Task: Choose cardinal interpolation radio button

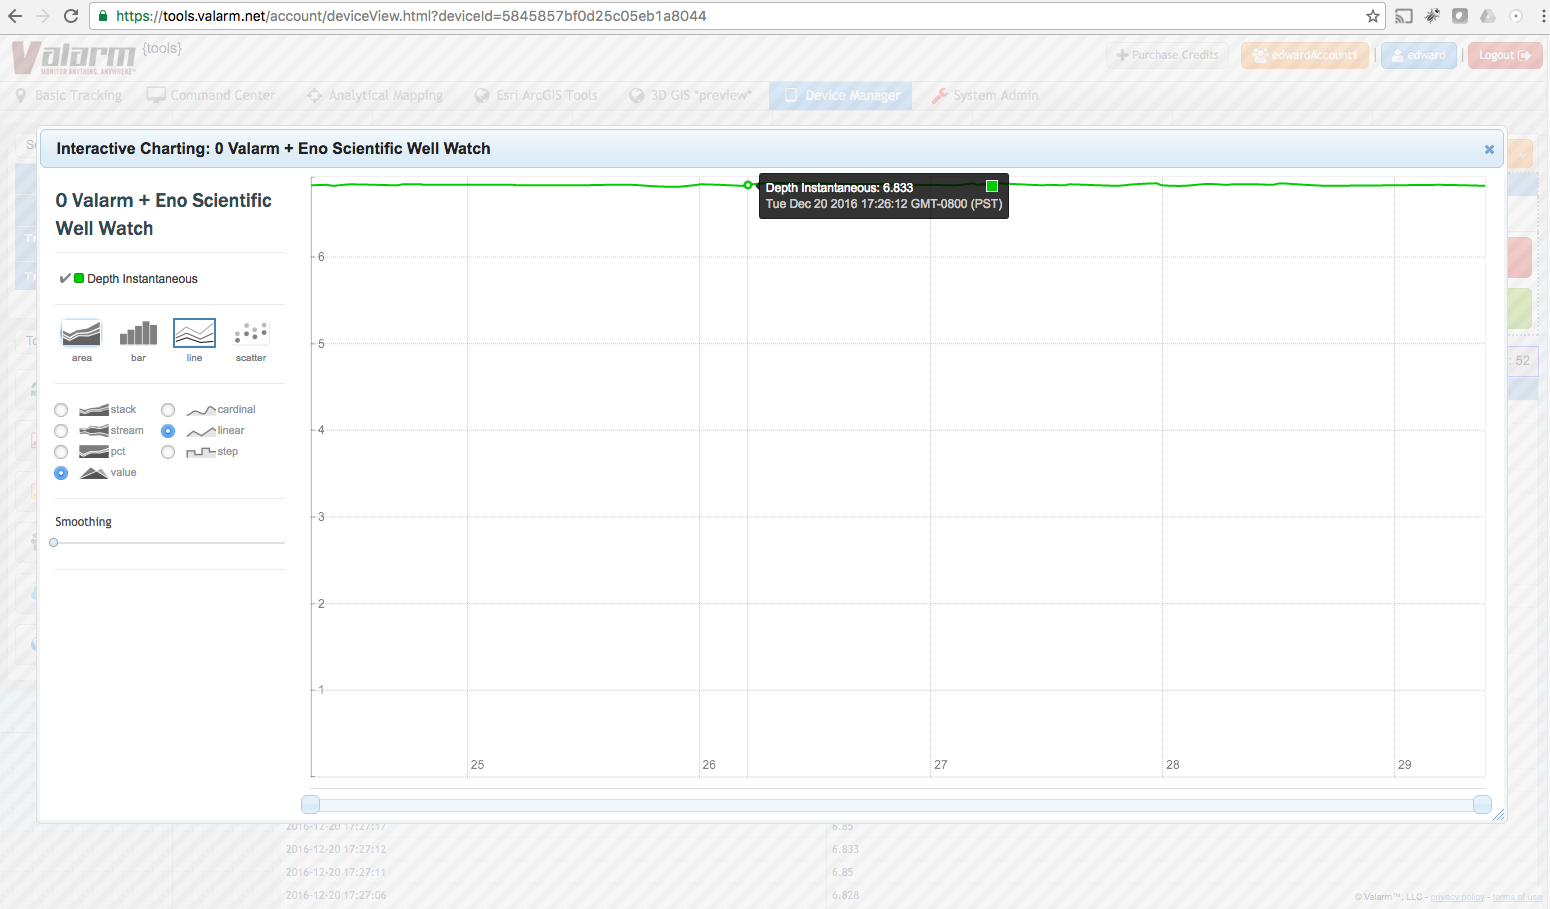Action: (168, 410)
